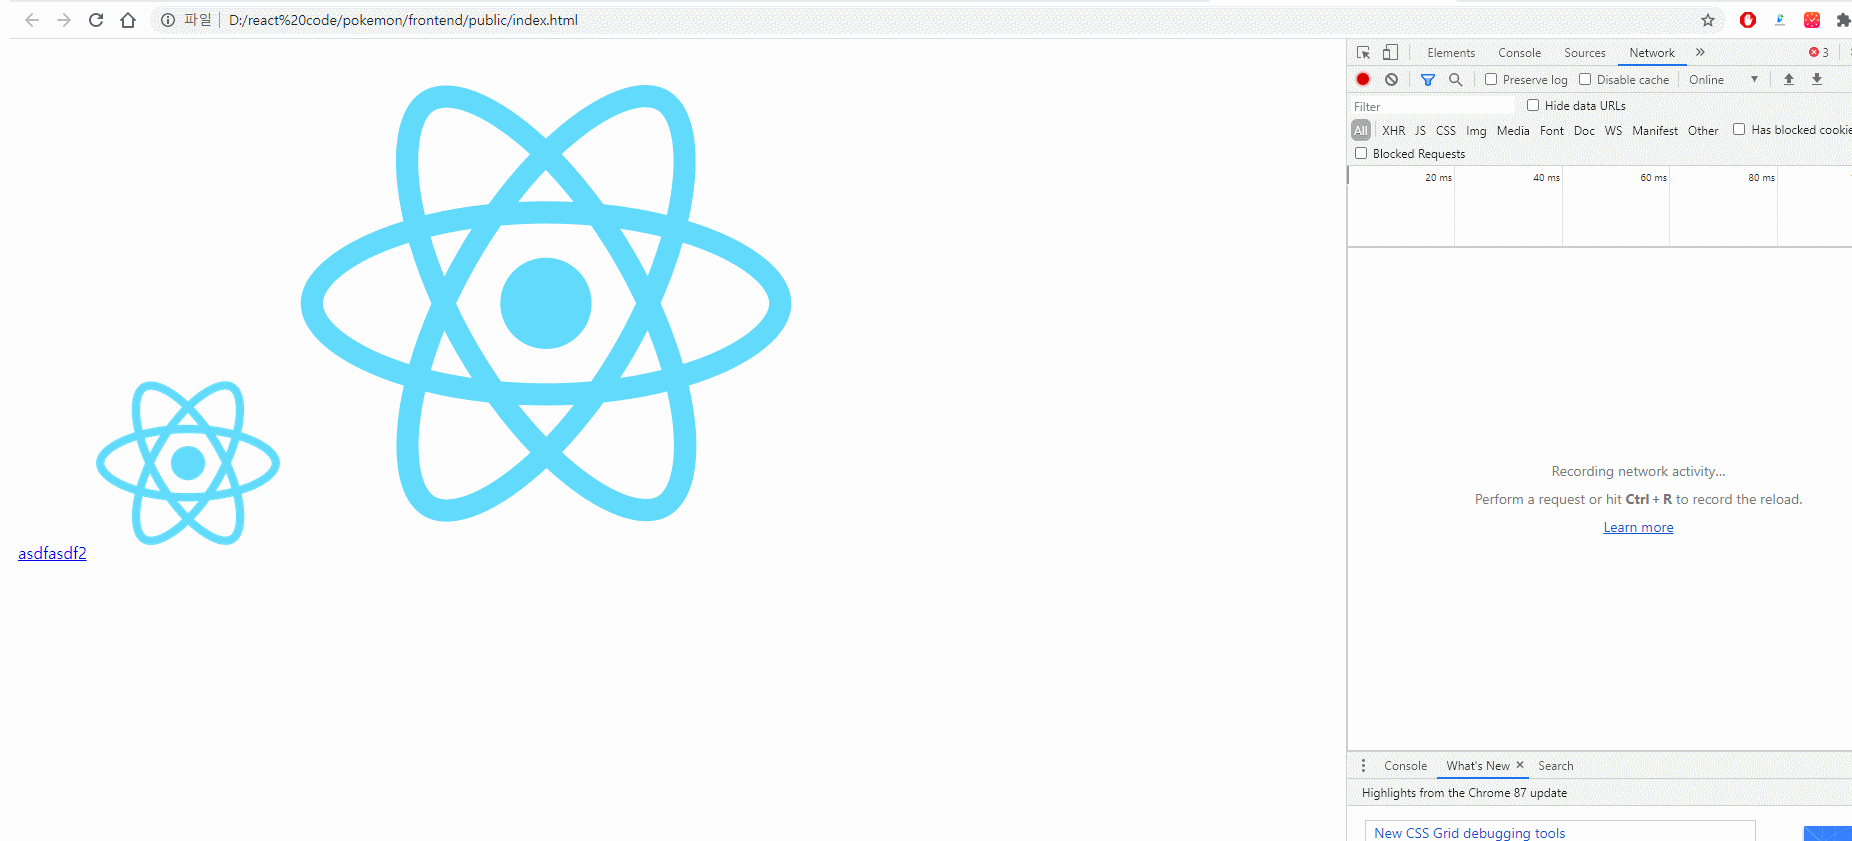
Task: Expand more DevTools tabs chevron
Action: pos(1700,53)
